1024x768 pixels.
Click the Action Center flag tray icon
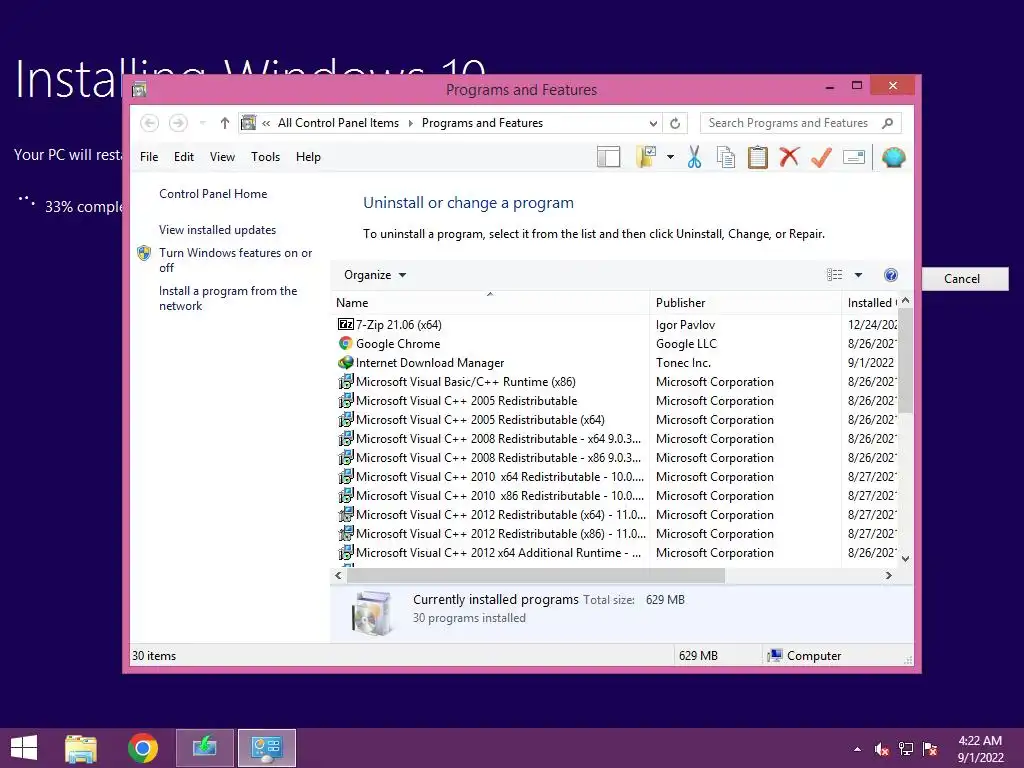pos(930,749)
